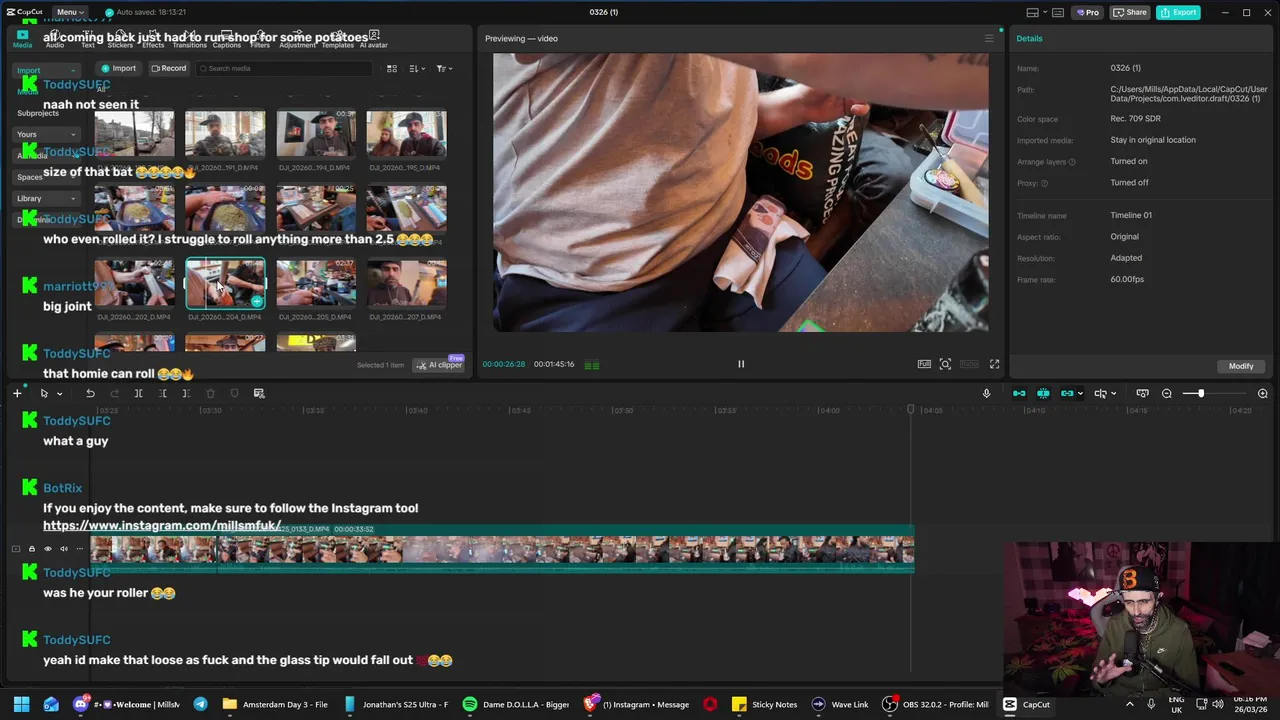Toggle auto snapping on timeline

(1043, 393)
